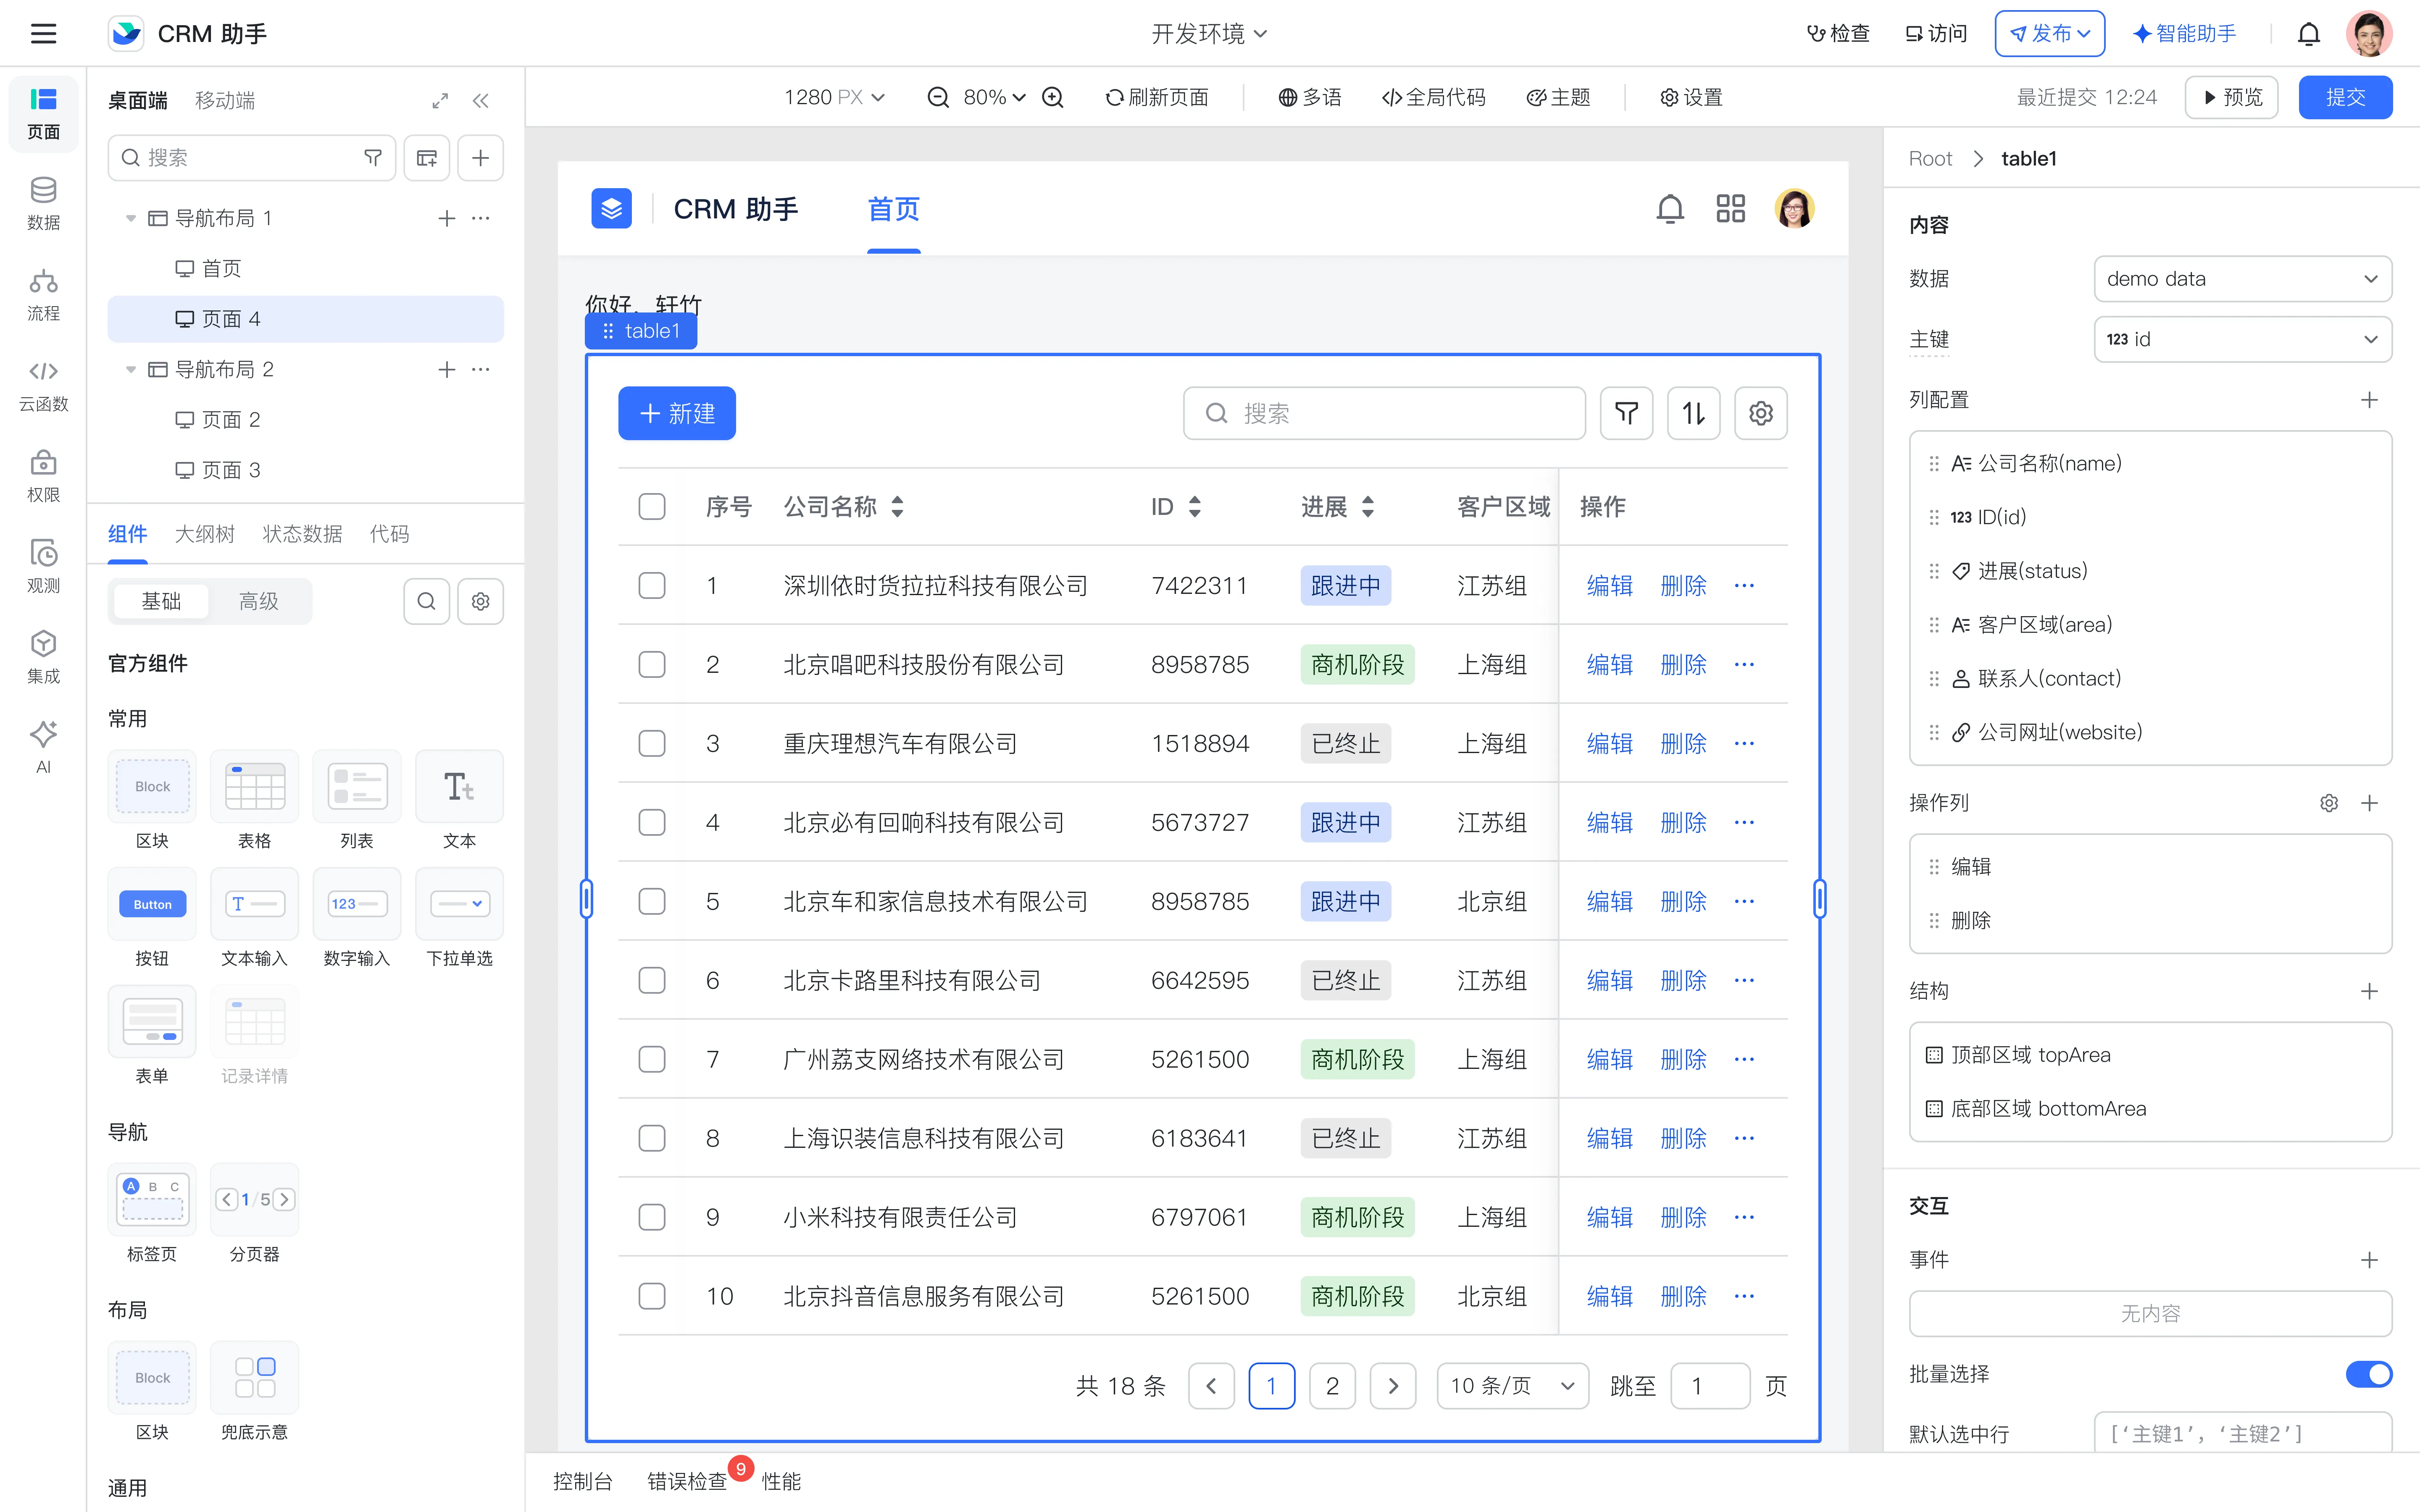2420x1512 pixels.
Task: Click the bell icon in CRM preview header
Action: click(1670, 209)
